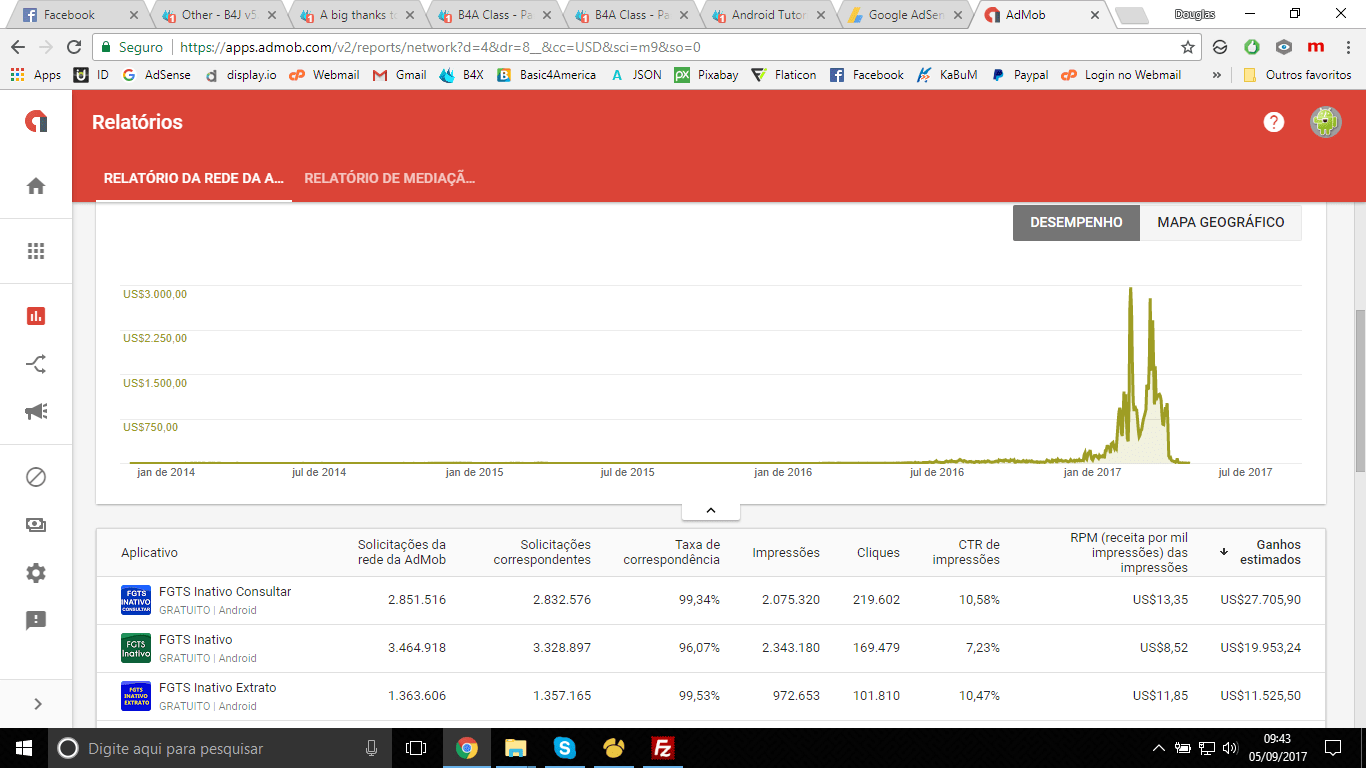Image resolution: width=1366 pixels, height=768 pixels.
Task: Open Task View in the taskbar
Action: (416, 748)
